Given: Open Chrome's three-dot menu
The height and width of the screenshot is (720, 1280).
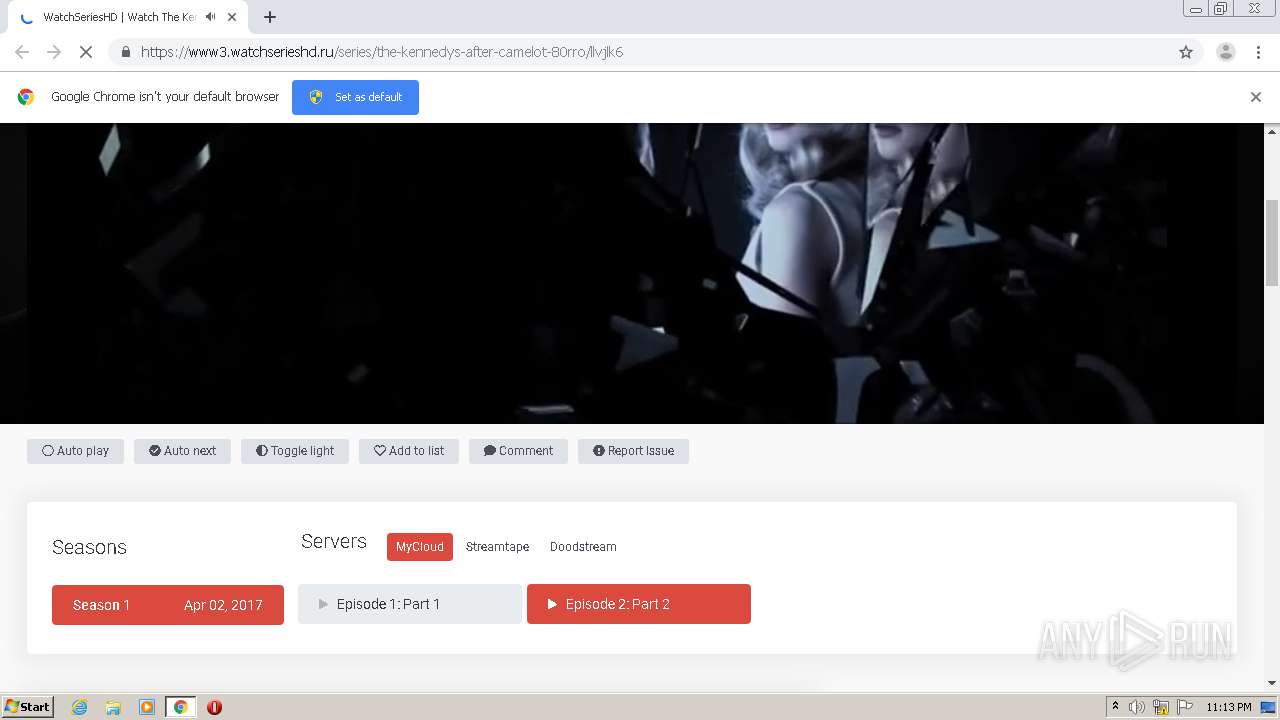Looking at the screenshot, I should pos(1259,52).
